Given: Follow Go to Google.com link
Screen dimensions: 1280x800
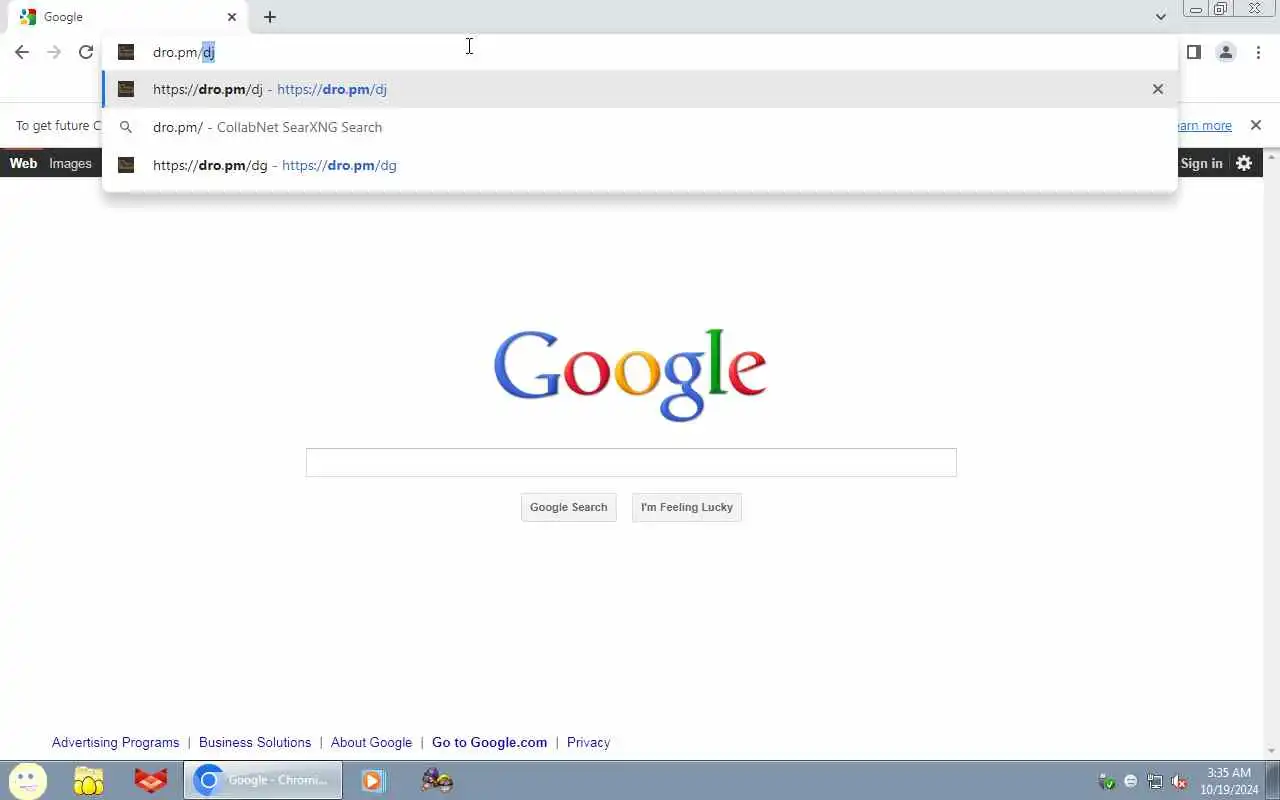Looking at the screenshot, I should (x=489, y=742).
